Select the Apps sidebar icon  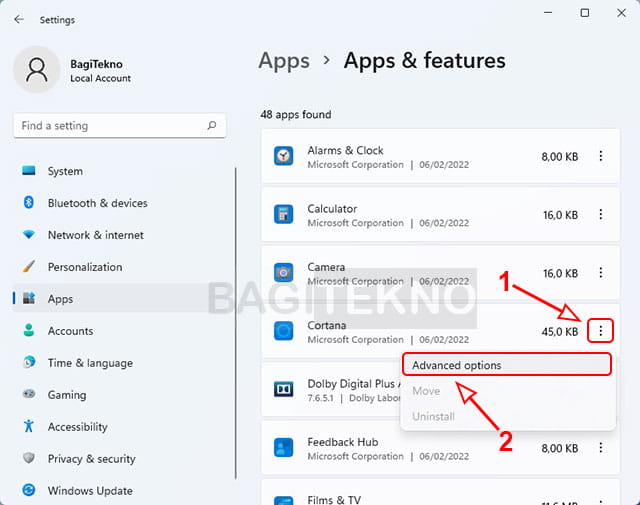29,298
